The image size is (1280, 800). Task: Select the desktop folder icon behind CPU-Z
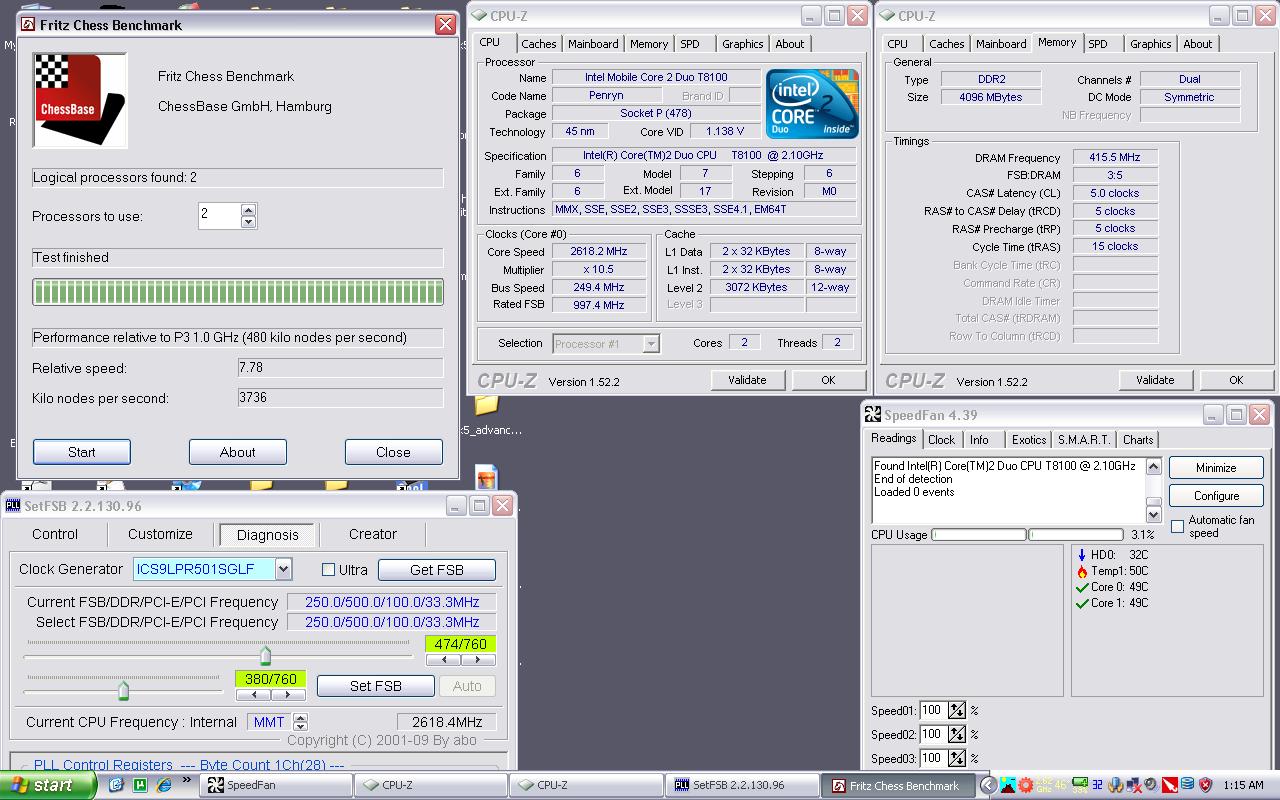pyautogui.click(x=486, y=405)
